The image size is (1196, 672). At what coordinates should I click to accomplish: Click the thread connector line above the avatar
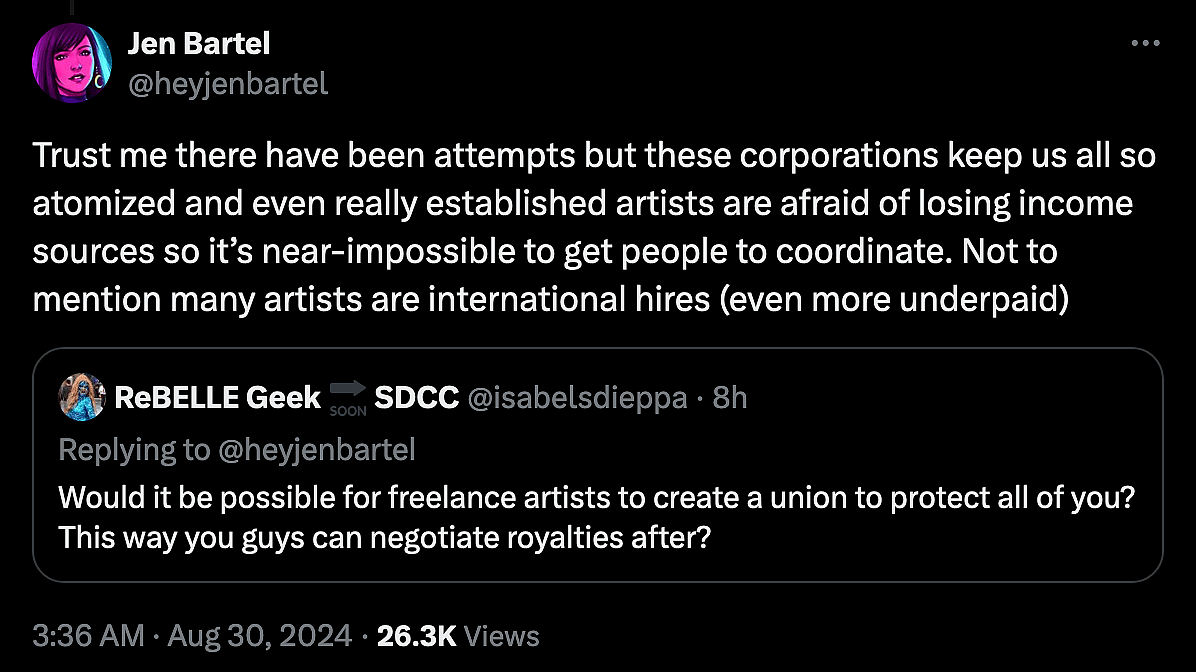[71, 8]
